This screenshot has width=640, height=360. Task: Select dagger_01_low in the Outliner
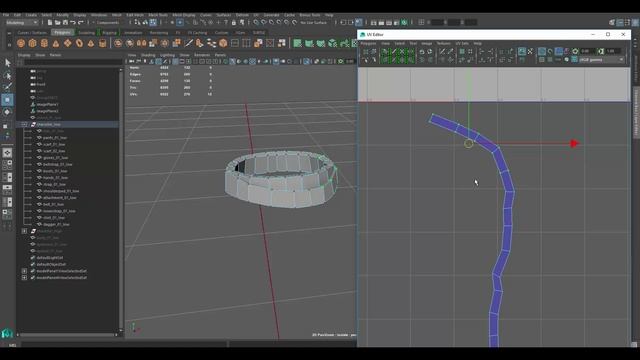[x=56, y=224]
